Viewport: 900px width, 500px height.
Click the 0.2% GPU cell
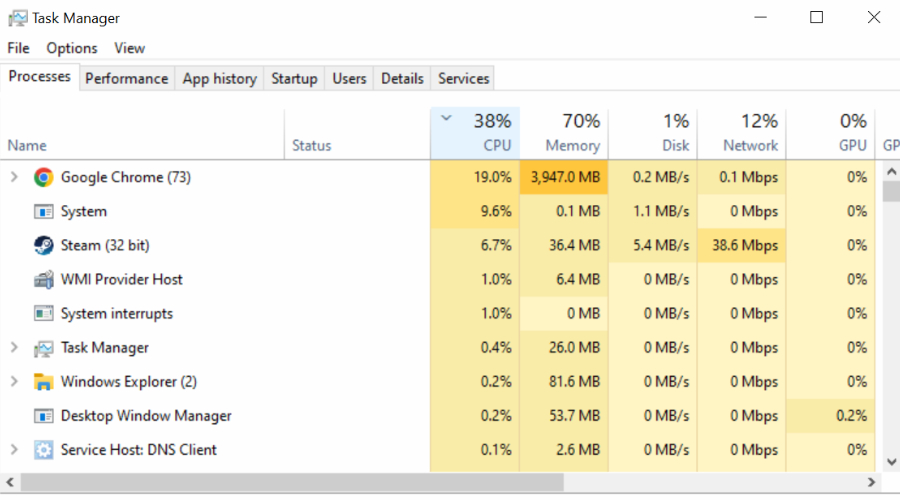coord(831,416)
